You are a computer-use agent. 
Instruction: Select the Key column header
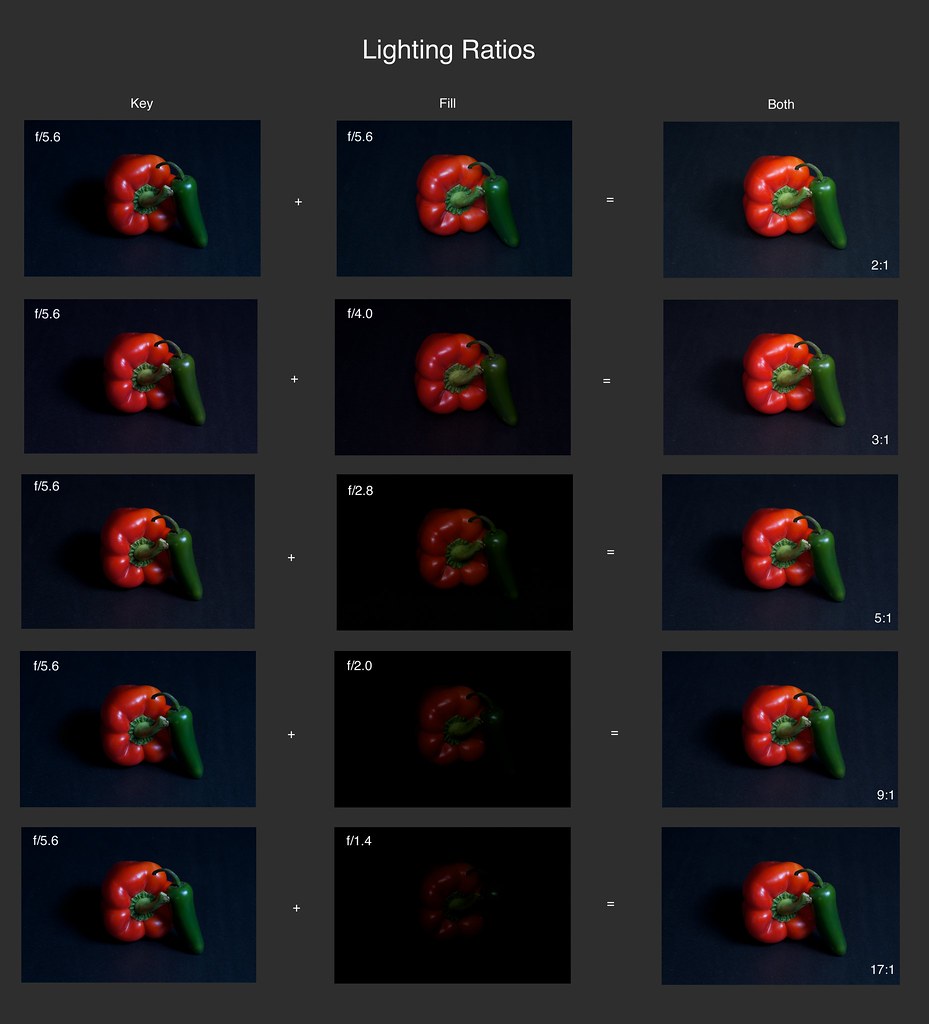click(x=142, y=103)
